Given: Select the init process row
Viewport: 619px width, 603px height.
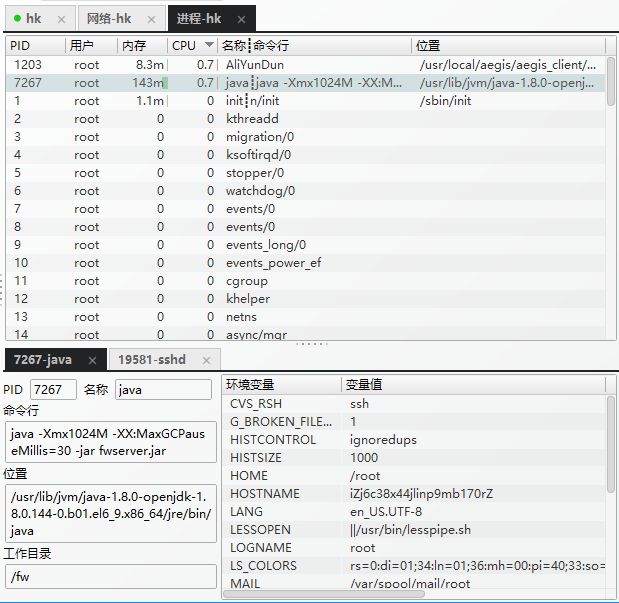Looking at the screenshot, I should pyautogui.click(x=305, y=101).
